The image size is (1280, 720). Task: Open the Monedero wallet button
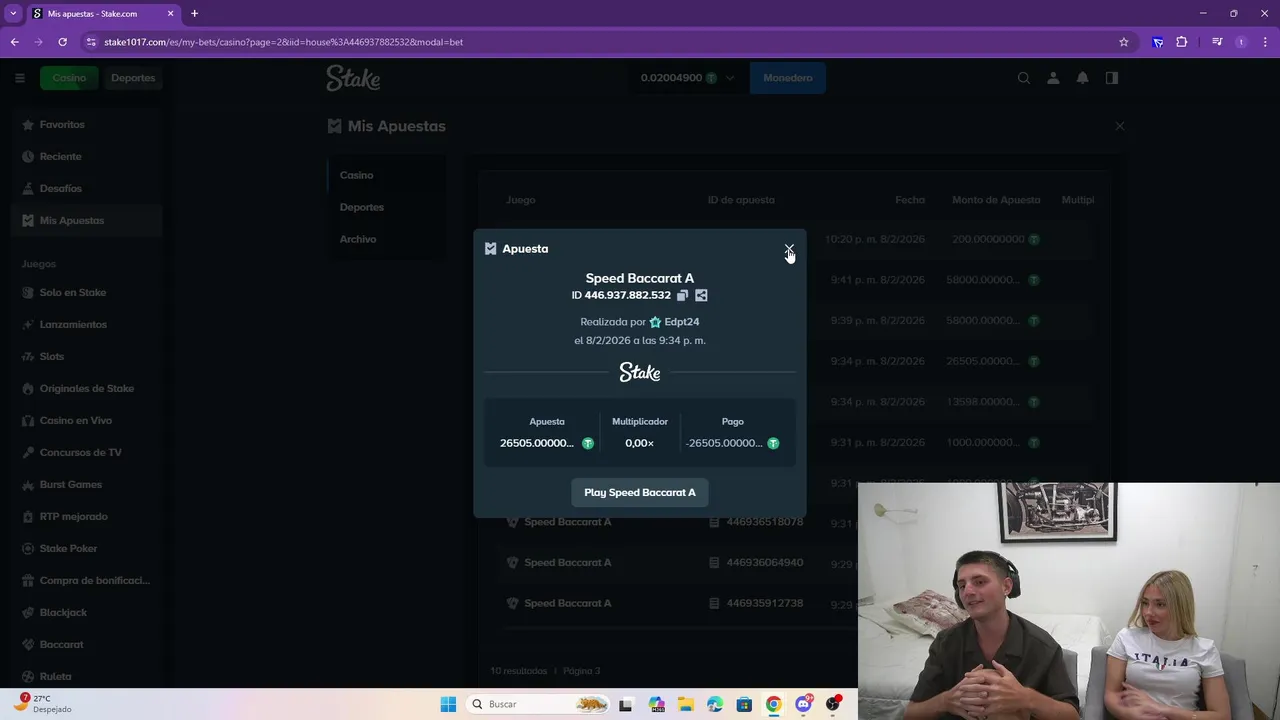pyautogui.click(x=788, y=78)
